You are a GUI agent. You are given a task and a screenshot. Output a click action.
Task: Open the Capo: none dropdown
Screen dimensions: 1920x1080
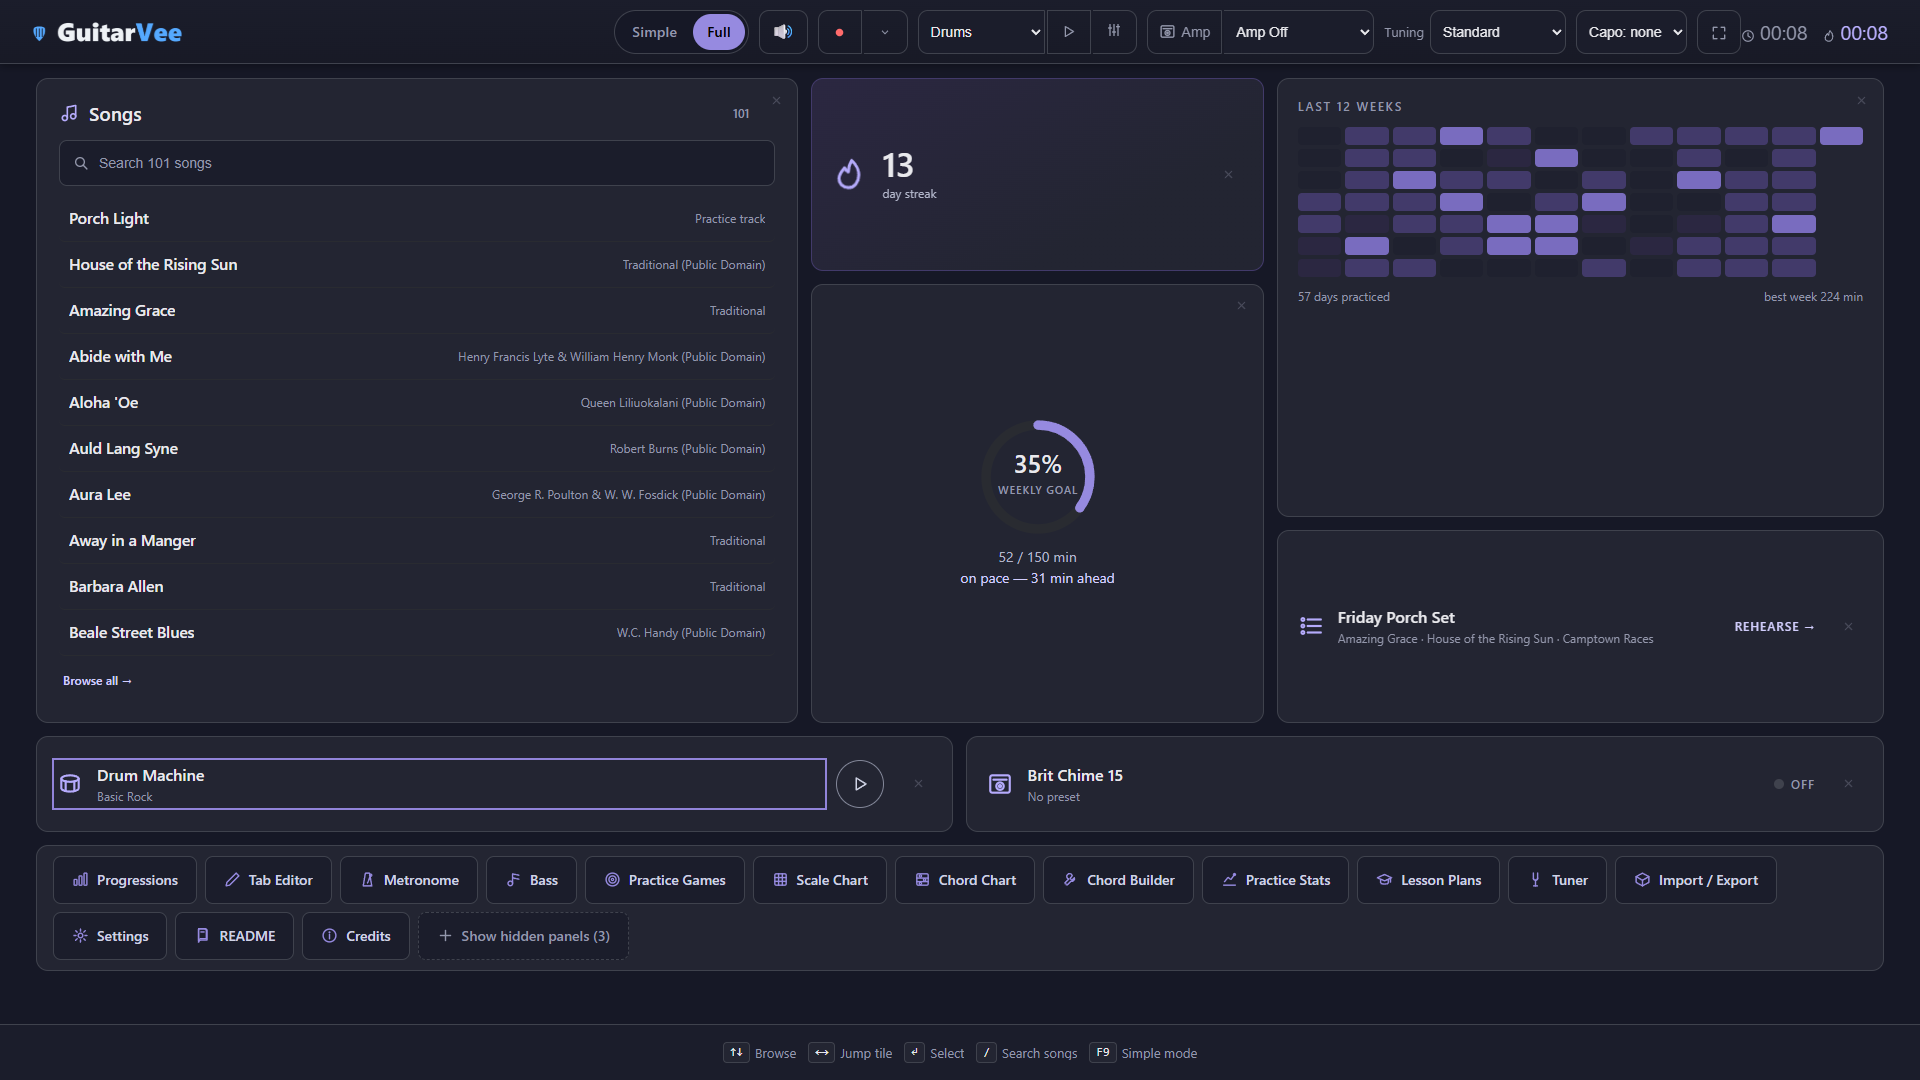(x=1631, y=32)
